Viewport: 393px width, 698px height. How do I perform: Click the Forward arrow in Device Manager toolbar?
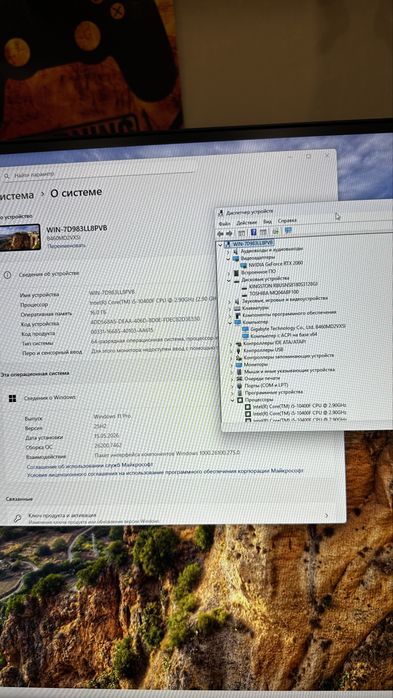click(x=229, y=233)
